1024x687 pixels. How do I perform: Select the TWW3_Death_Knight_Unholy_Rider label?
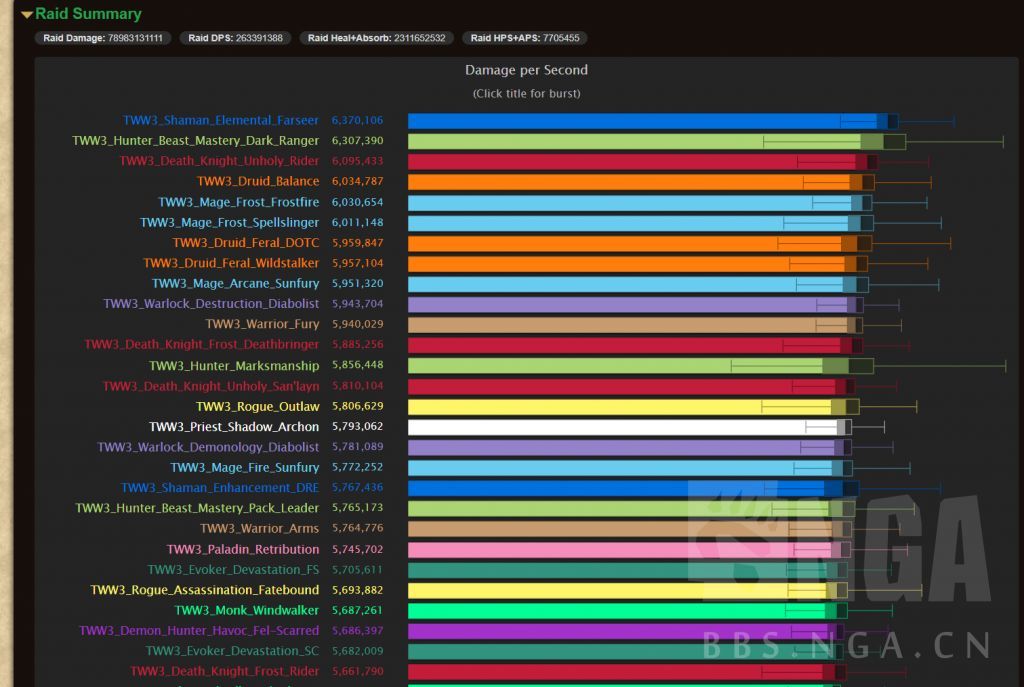click(x=219, y=161)
